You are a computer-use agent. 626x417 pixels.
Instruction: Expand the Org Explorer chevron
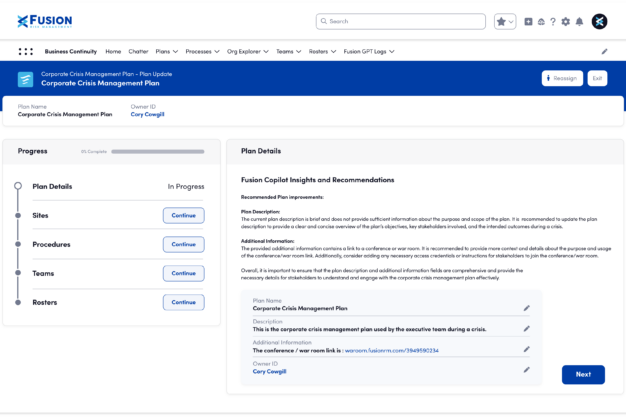coord(266,52)
